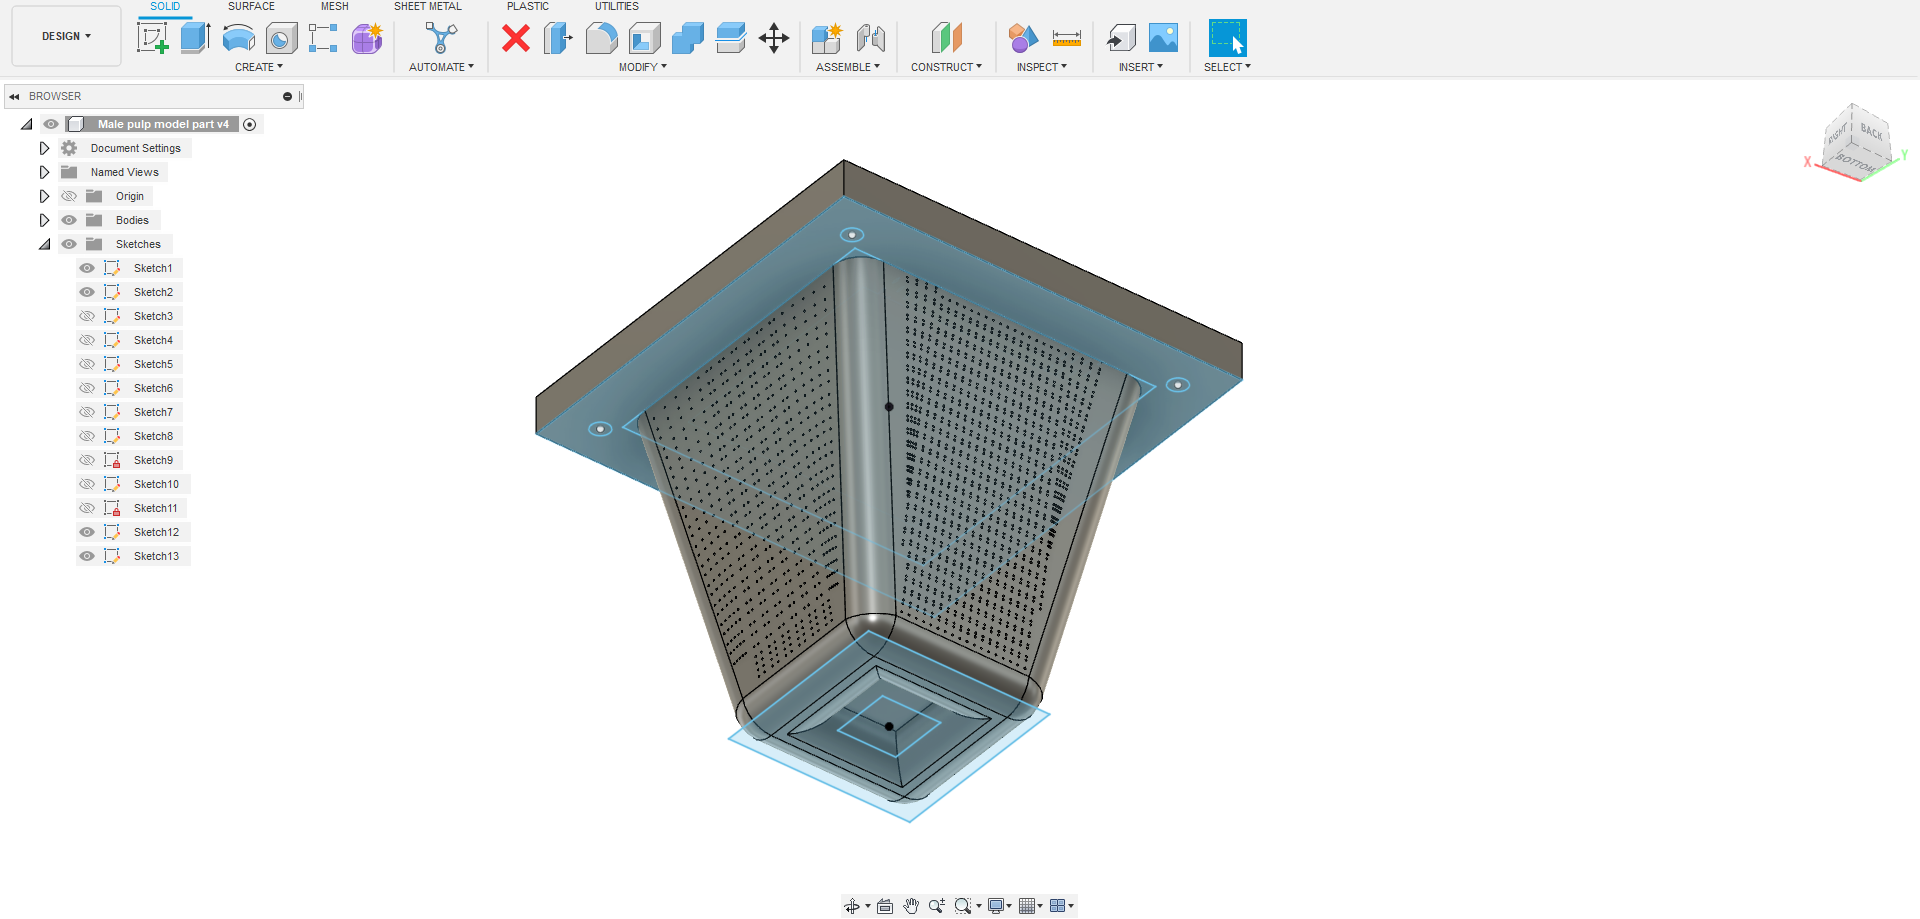Open Display Settings in navigation bar
Screen dimensions: 1920x919
coord(996,906)
